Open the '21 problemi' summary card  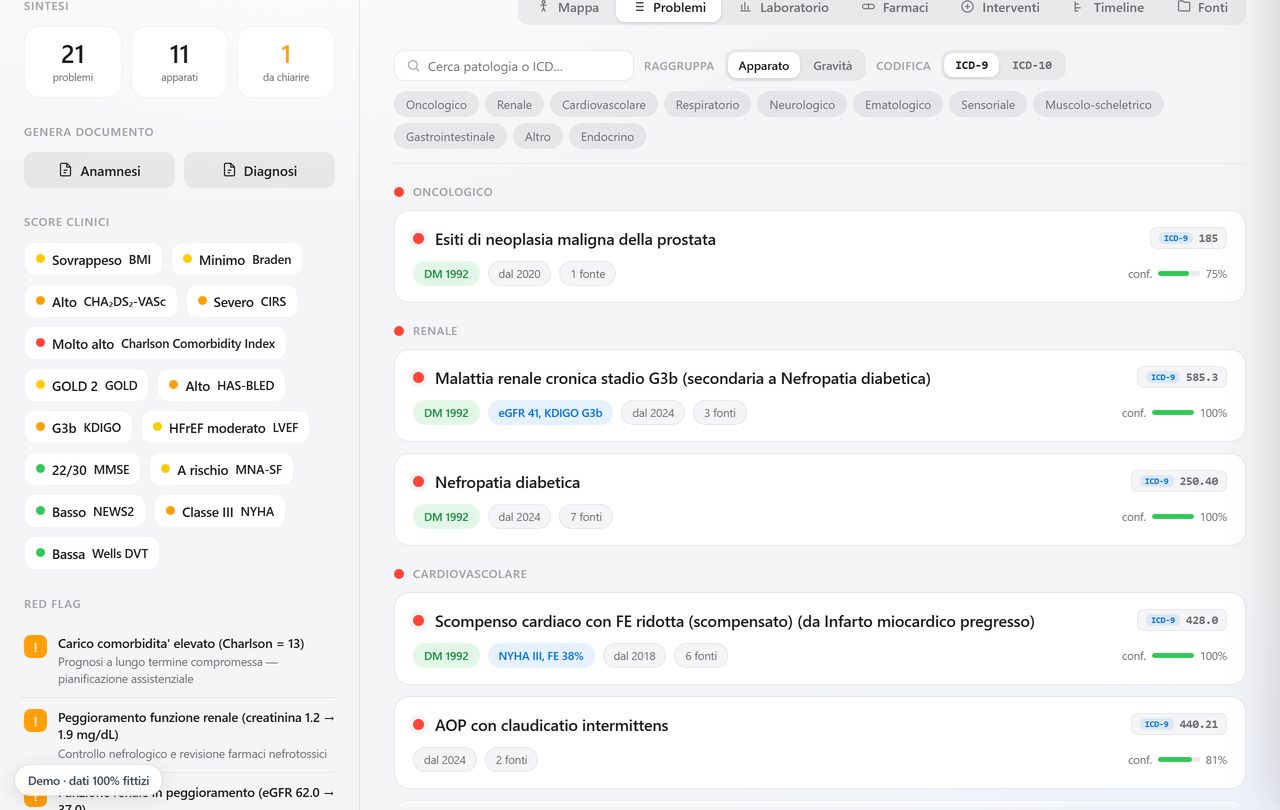(73, 62)
